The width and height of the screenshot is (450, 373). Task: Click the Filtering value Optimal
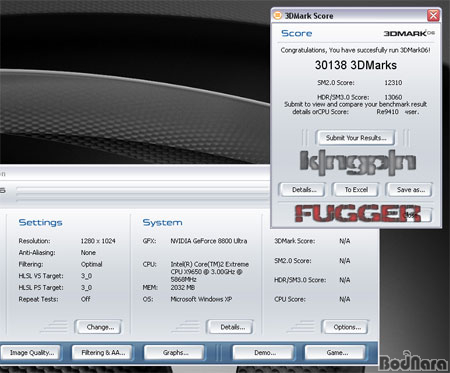(91, 264)
